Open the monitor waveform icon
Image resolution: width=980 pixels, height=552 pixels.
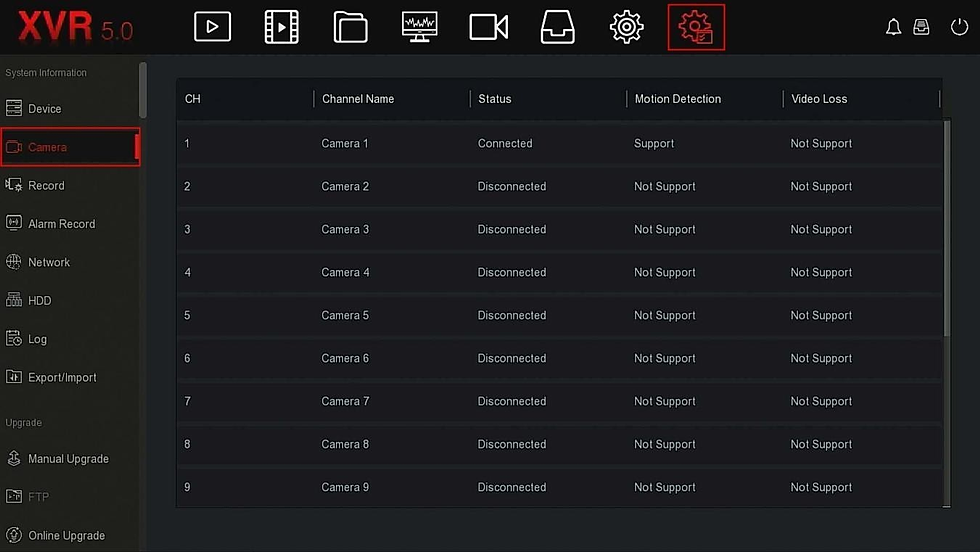click(419, 27)
